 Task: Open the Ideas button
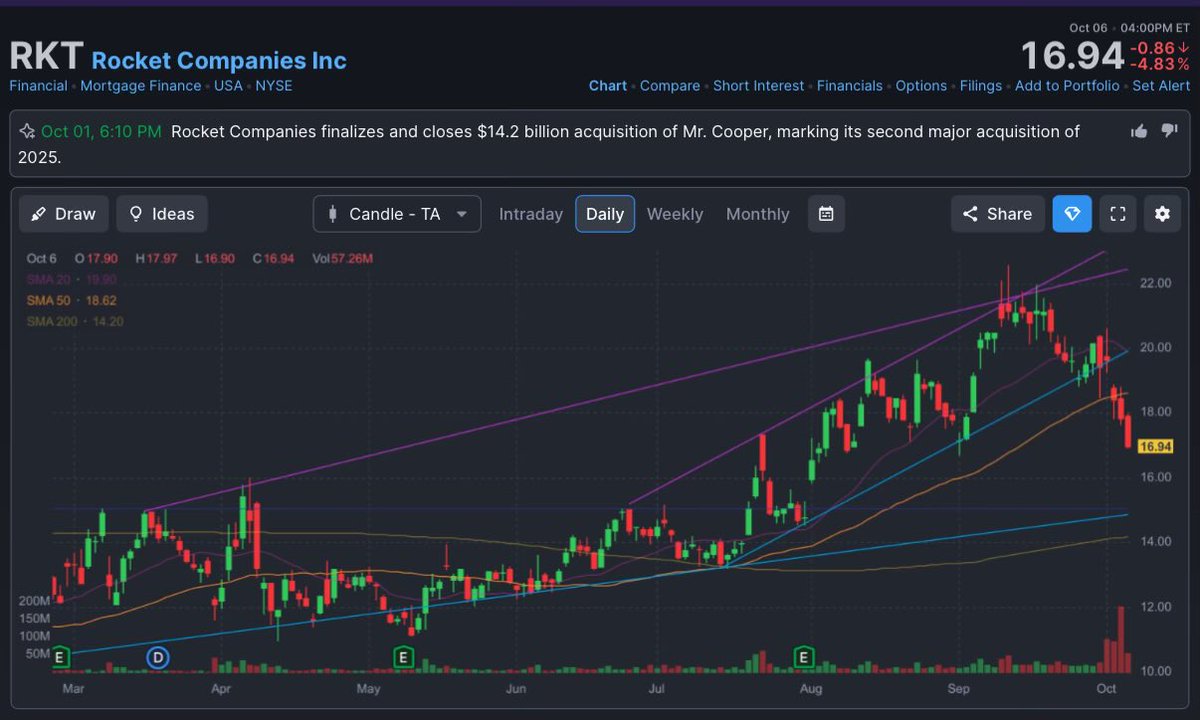[x=162, y=214]
